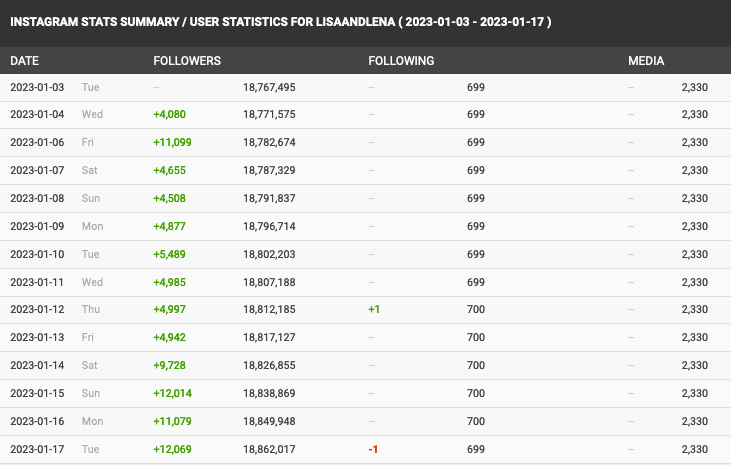This screenshot has height=474, width=731.
Task: Select the date 2023-01-12
Action: (x=37, y=309)
